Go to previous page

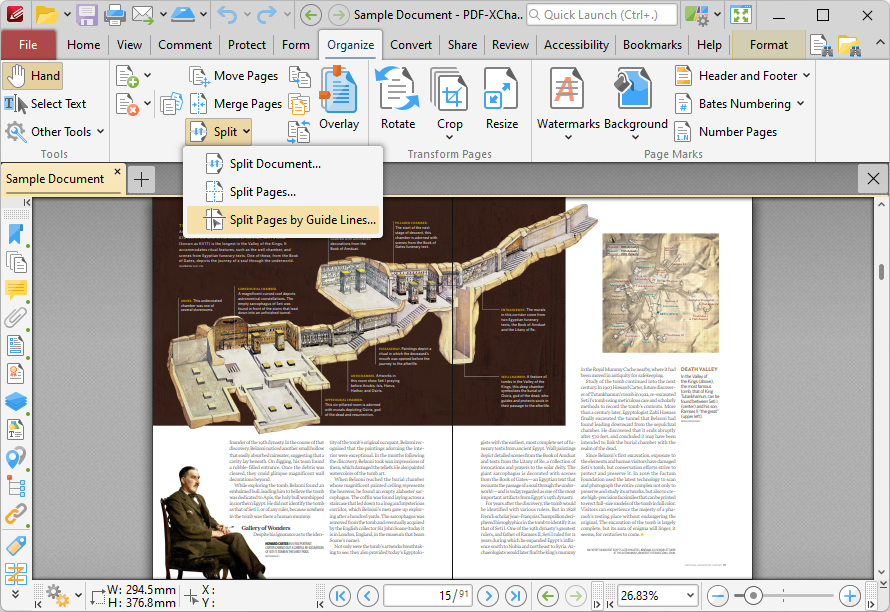click(367, 596)
